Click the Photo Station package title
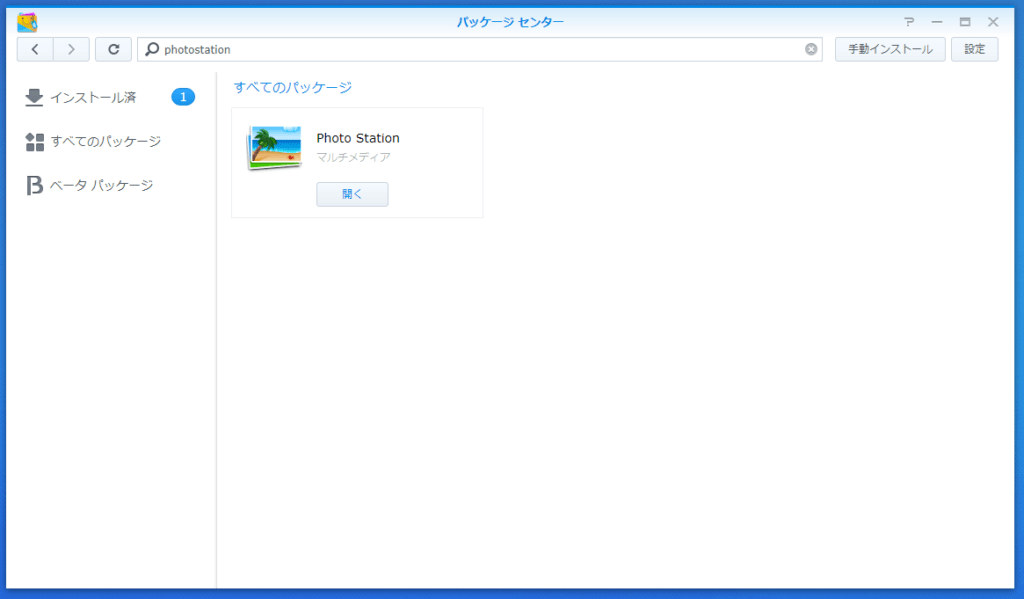Screen dimensions: 1024x599 (358, 138)
